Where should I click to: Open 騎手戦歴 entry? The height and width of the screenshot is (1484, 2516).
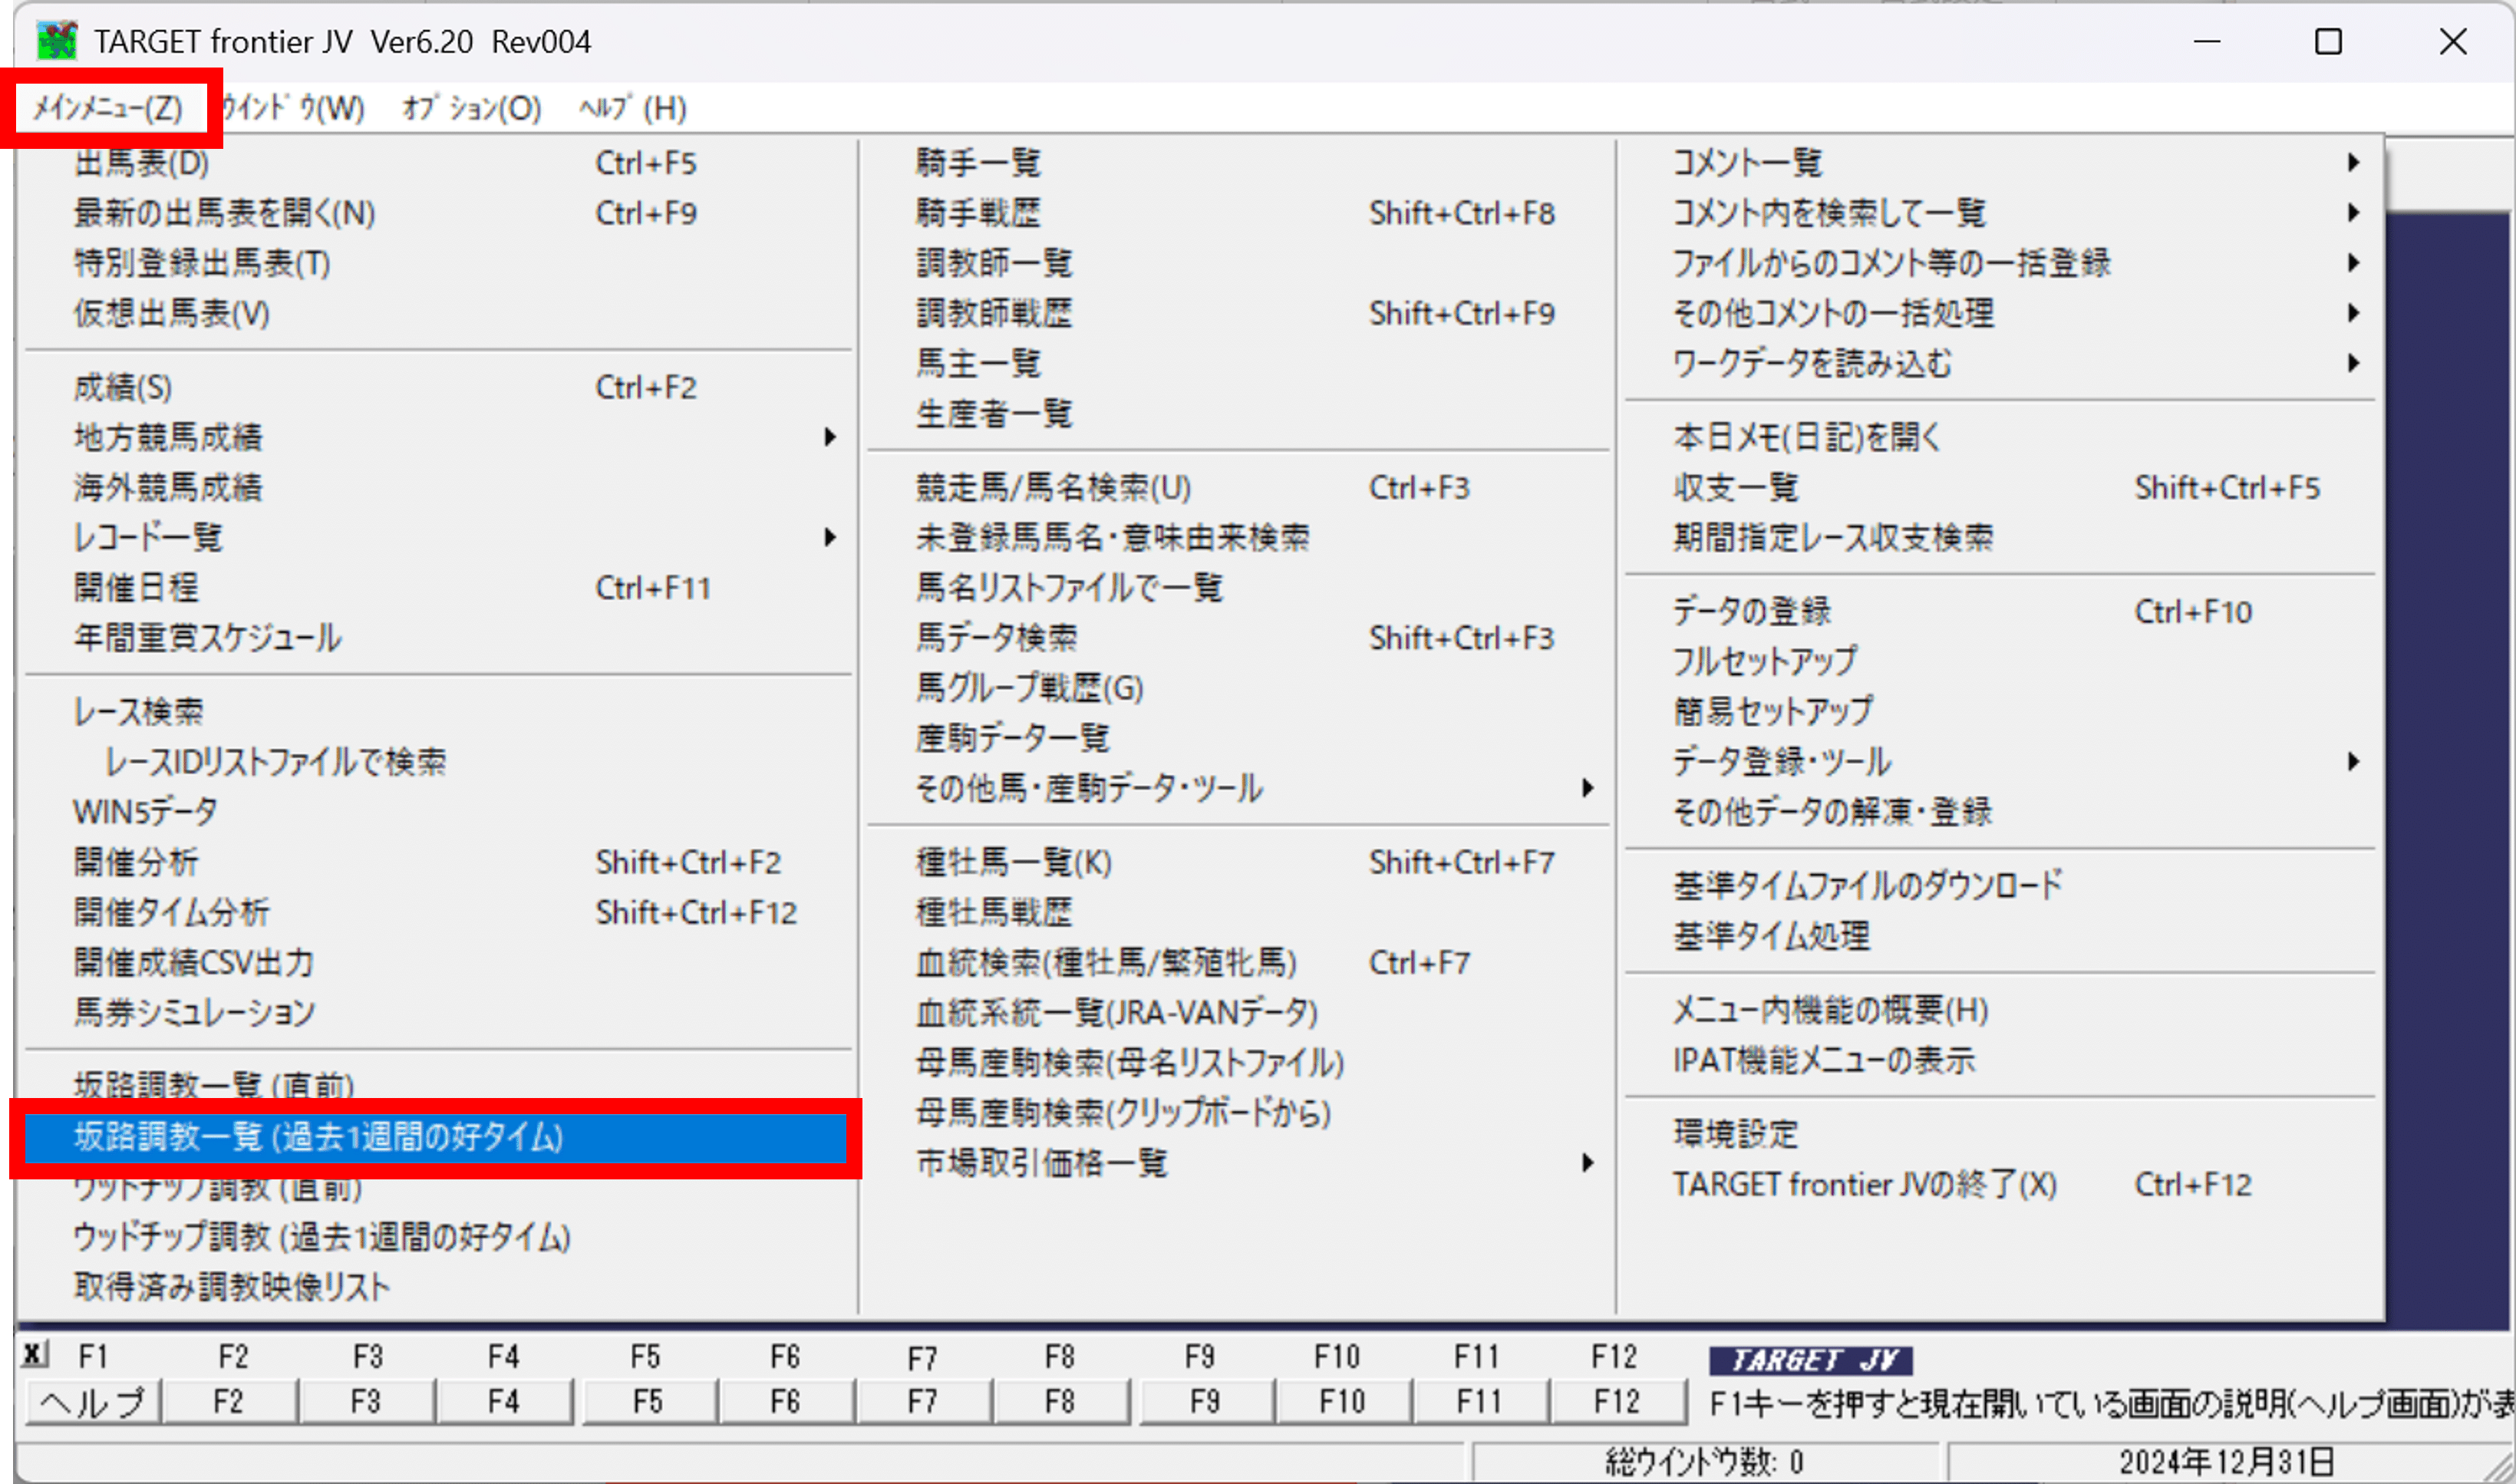coord(1238,213)
